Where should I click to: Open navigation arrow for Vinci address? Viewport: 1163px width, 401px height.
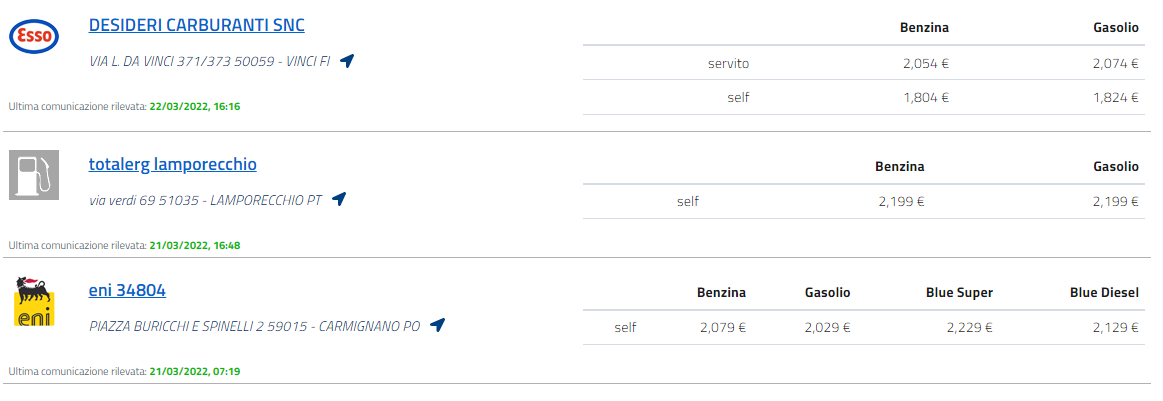[x=347, y=61]
